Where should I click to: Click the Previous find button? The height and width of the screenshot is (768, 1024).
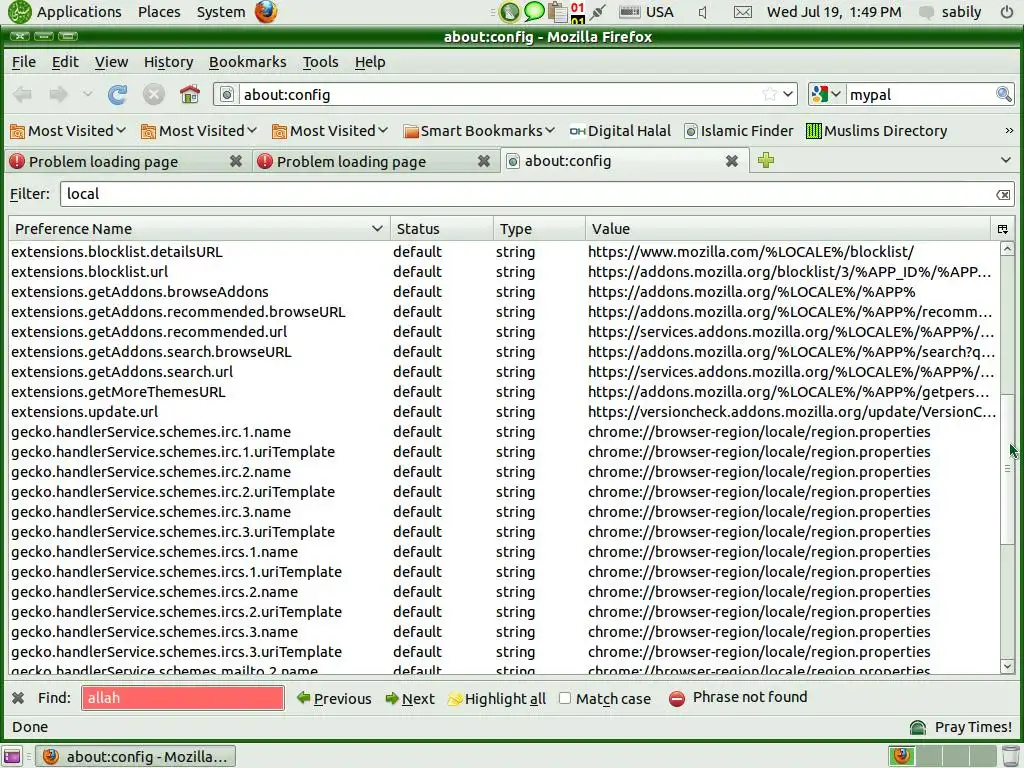click(x=334, y=698)
